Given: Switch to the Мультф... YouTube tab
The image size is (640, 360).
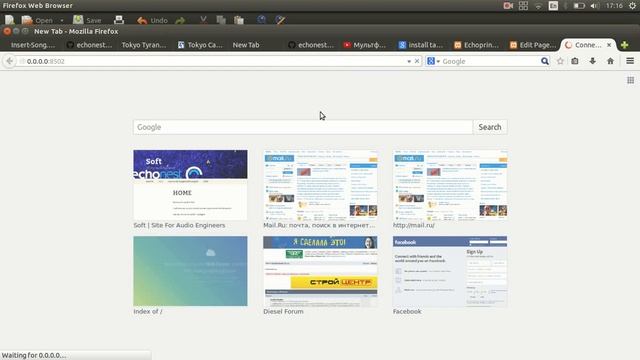Looking at the screenshot, I should pyautogui.click(x=365, y=45).
